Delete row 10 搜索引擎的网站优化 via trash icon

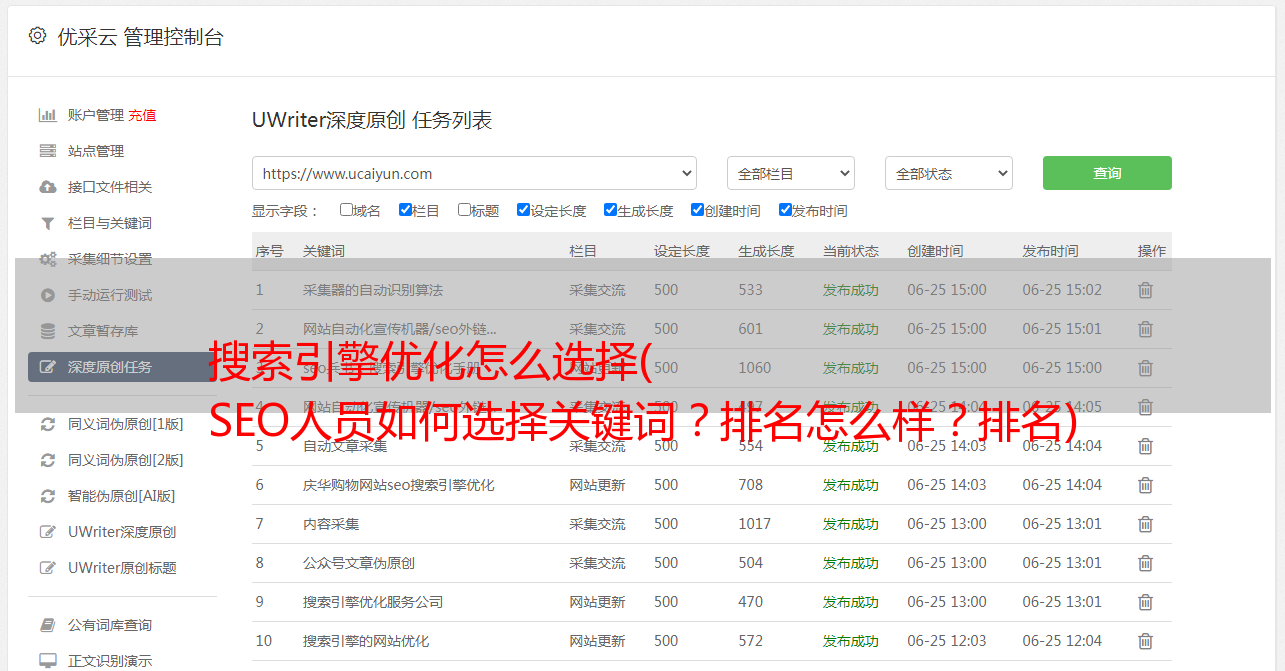[1146, 641]
